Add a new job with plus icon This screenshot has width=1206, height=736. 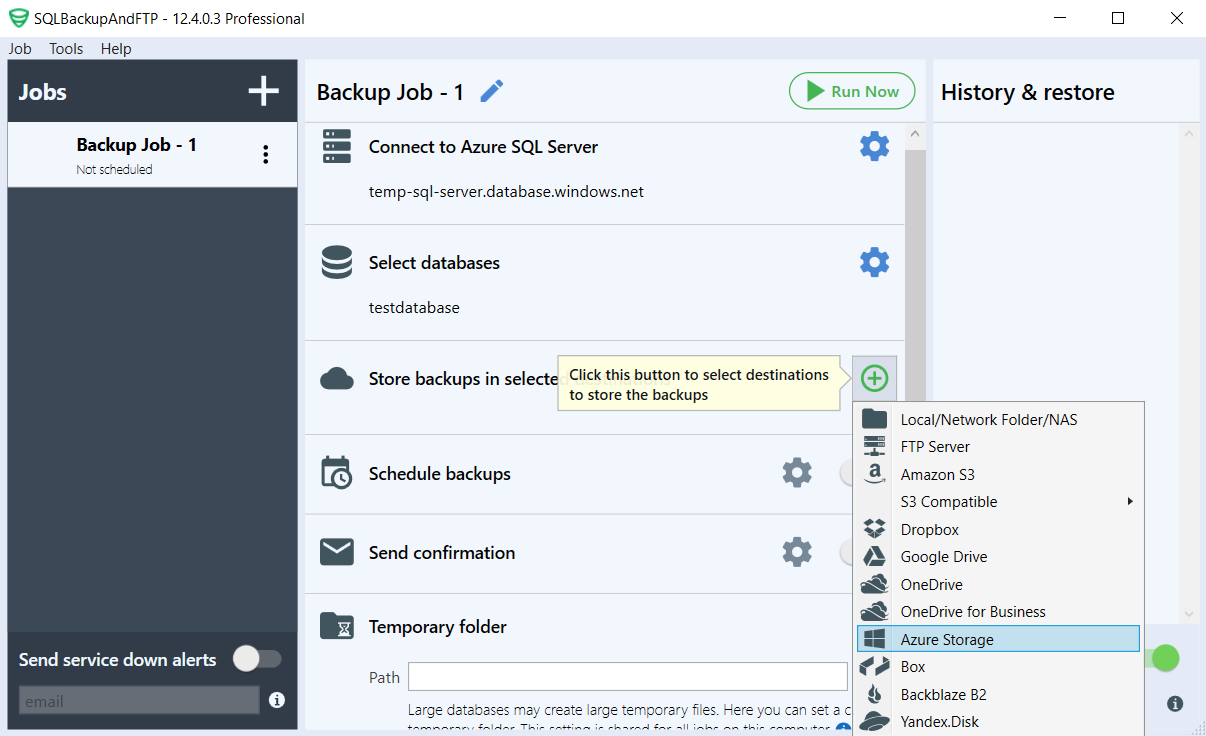coord(264,92)
